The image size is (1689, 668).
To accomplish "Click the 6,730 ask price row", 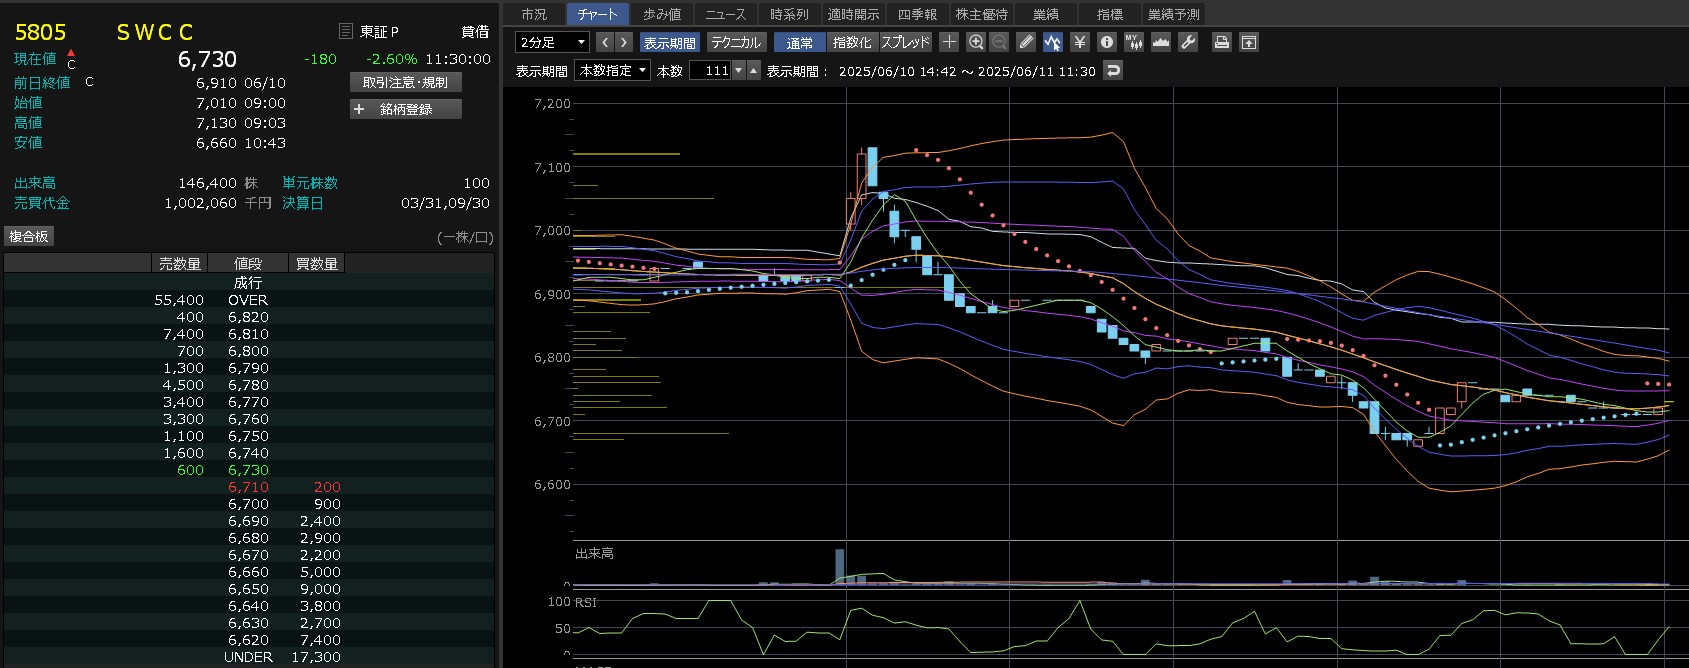I will click(248, 470).
